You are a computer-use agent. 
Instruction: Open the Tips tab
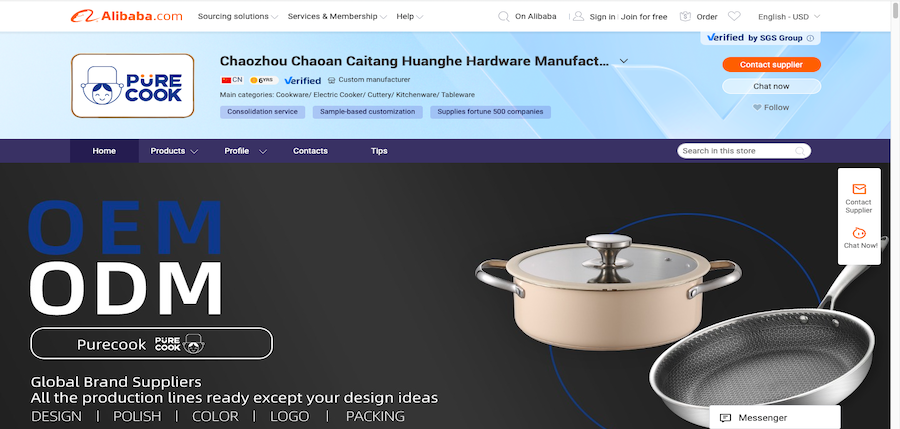coord(379,151)
